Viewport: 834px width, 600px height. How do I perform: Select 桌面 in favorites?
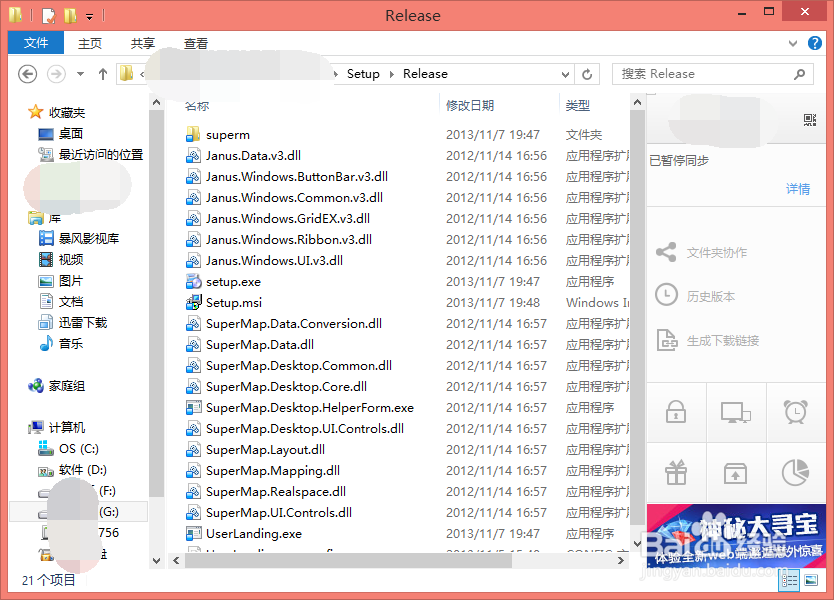pyautogui.click(x=71, y=134)
